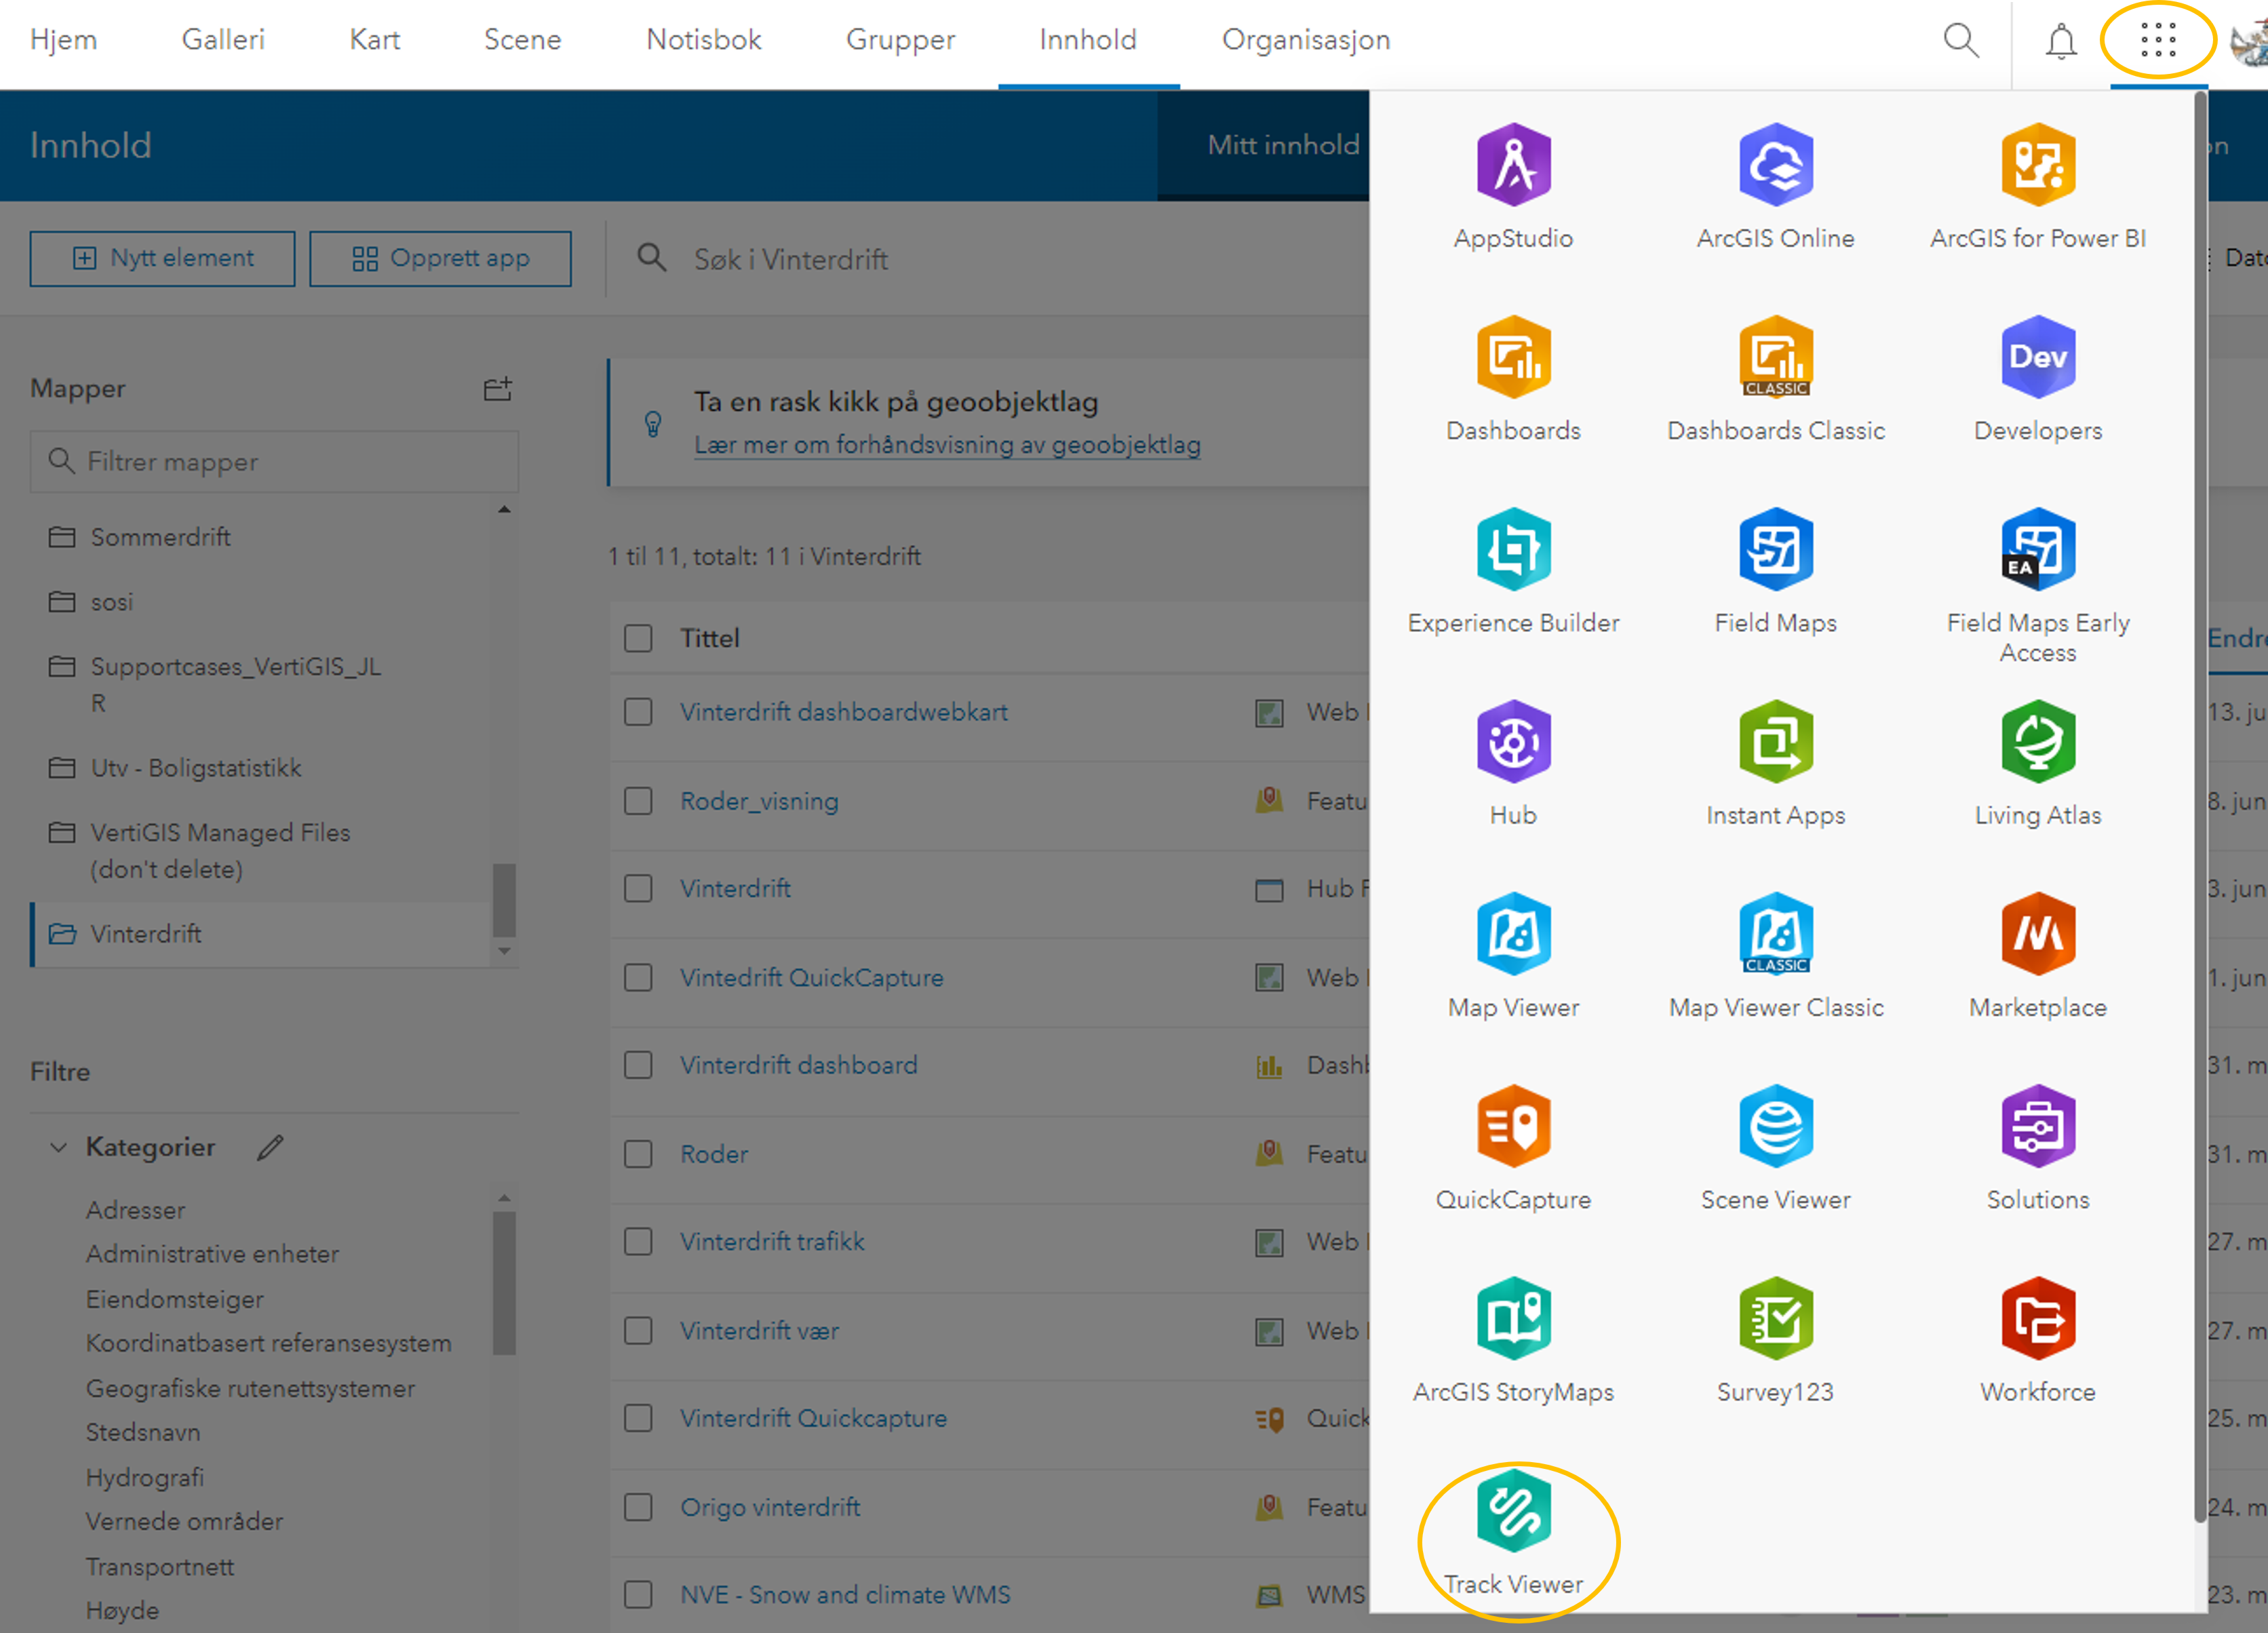This screenshot has height=1633, width=2268.
Task: Launch ArcGIS Online app
Action: (x=1775, y=187)
